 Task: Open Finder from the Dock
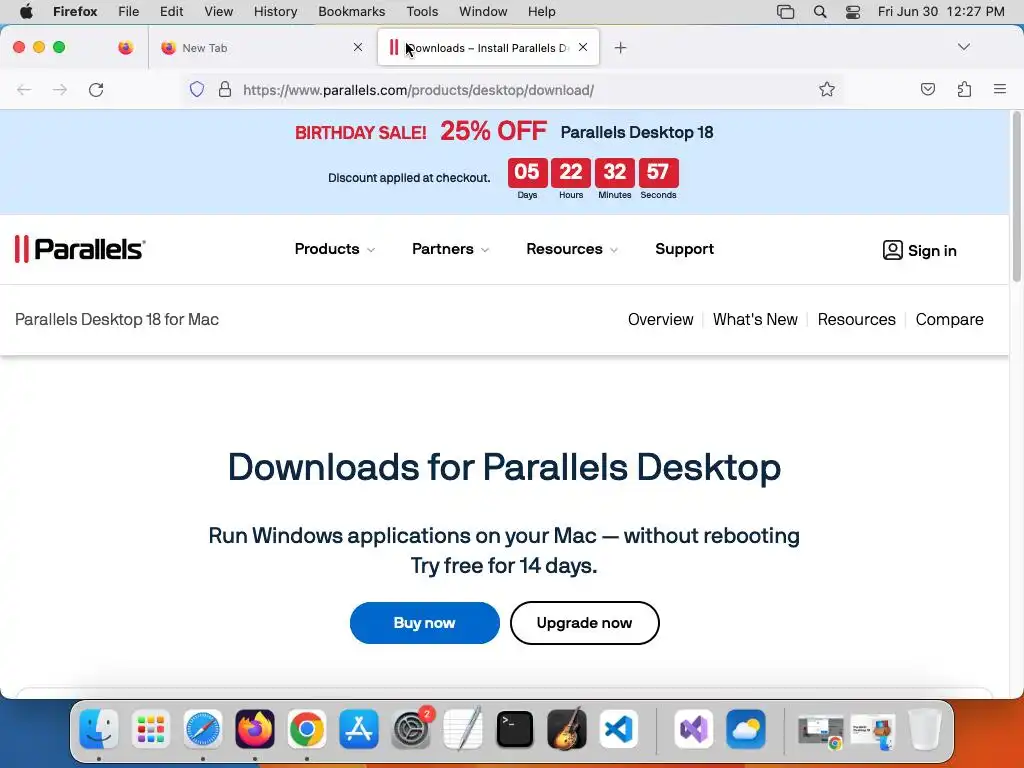pos(99,729)
